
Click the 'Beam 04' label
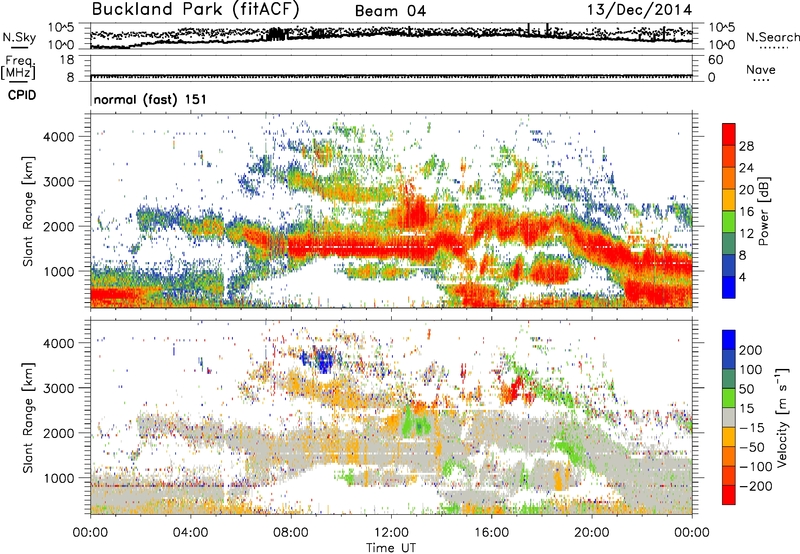click(390, 11)
